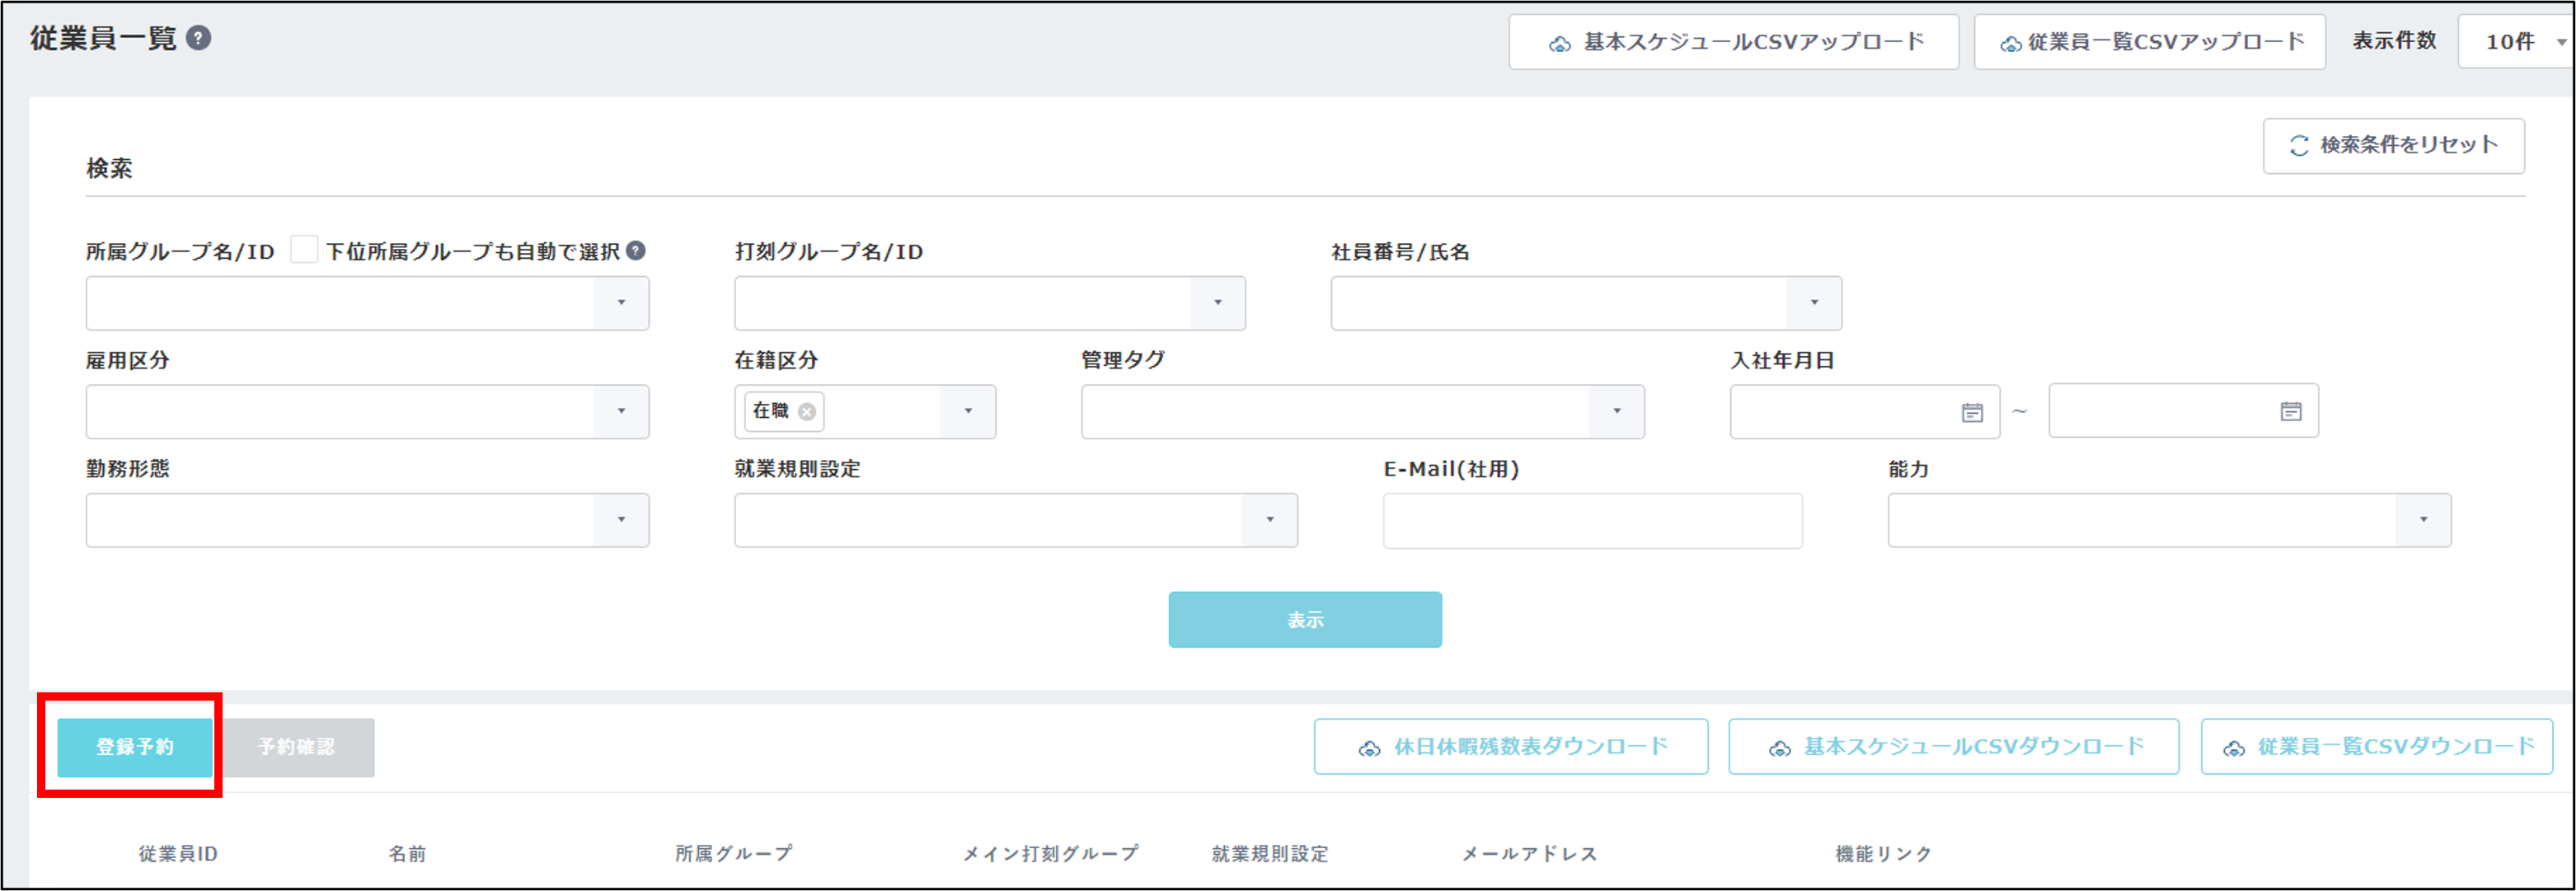This screenshot has width=2576, height=891.
Task: Click the 検索条件をリセット button
Action: 2393,146
